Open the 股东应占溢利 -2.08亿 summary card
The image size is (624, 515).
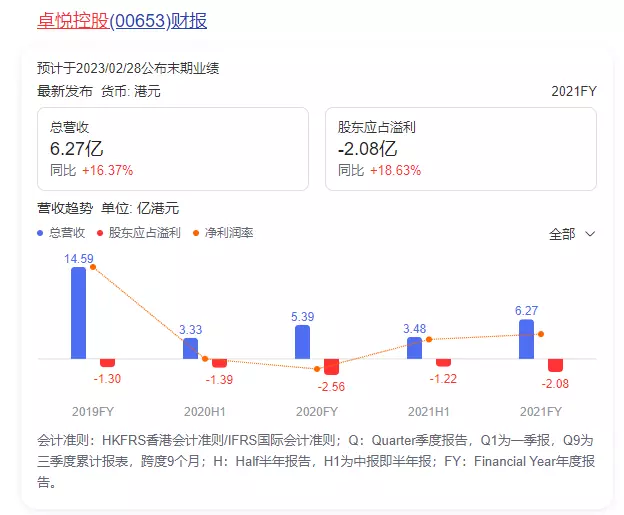point(461,149)
